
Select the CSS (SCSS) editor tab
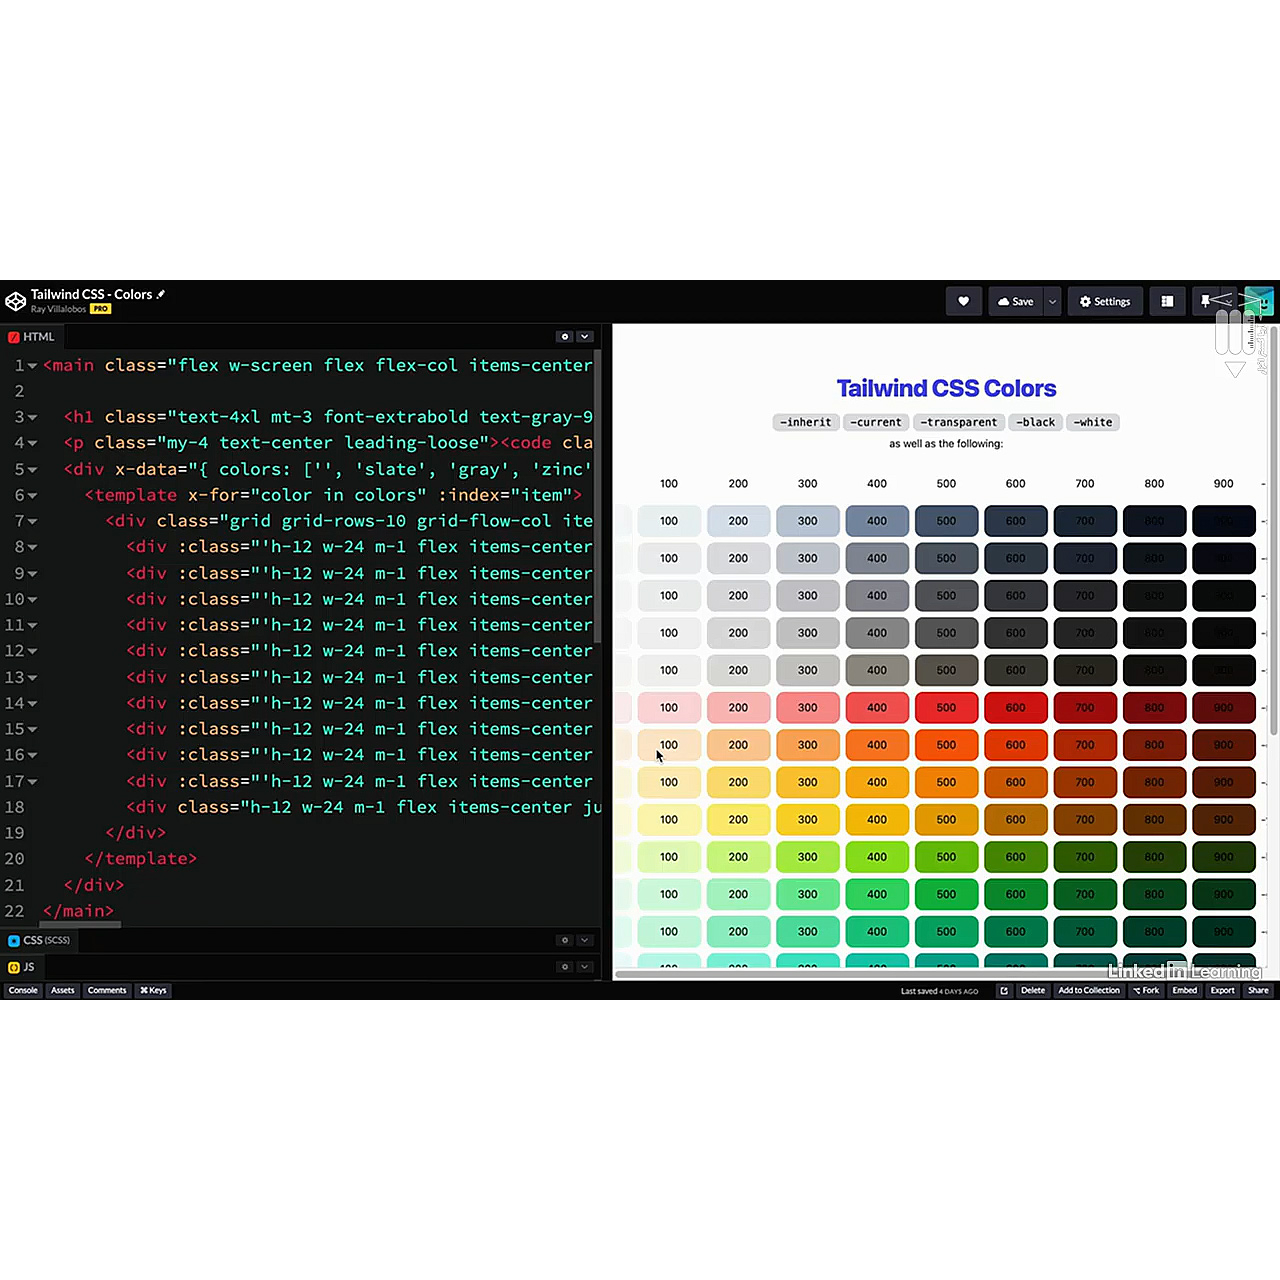40,940
